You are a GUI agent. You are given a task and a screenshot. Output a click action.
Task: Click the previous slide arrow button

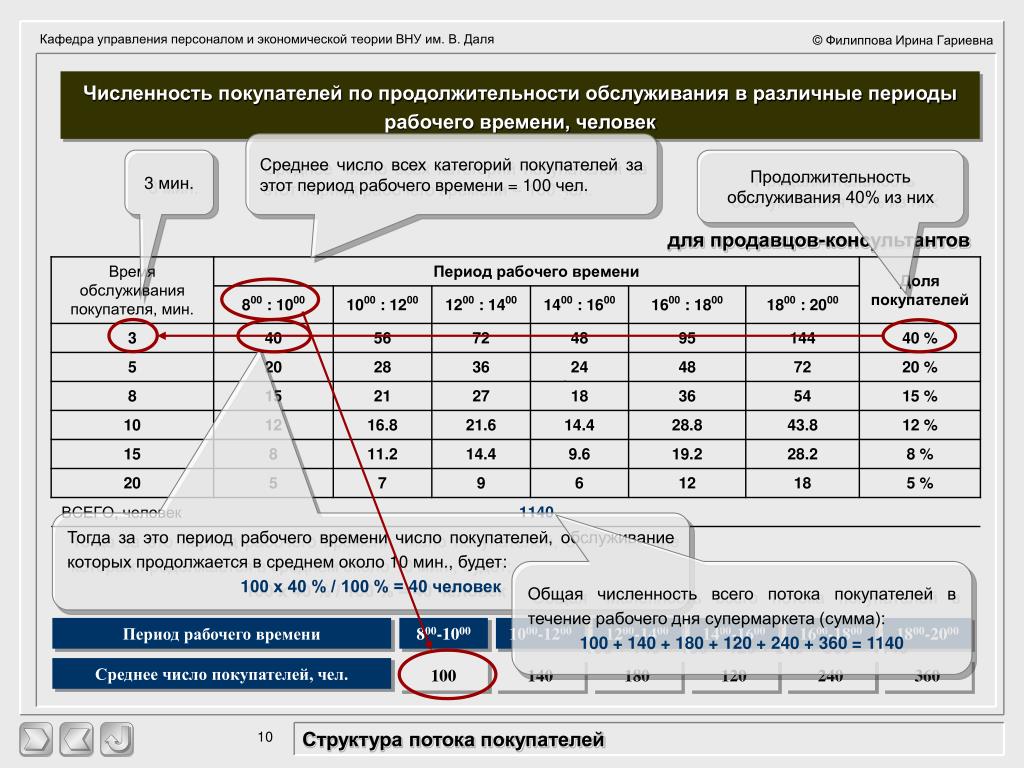(x=76, y=739)
